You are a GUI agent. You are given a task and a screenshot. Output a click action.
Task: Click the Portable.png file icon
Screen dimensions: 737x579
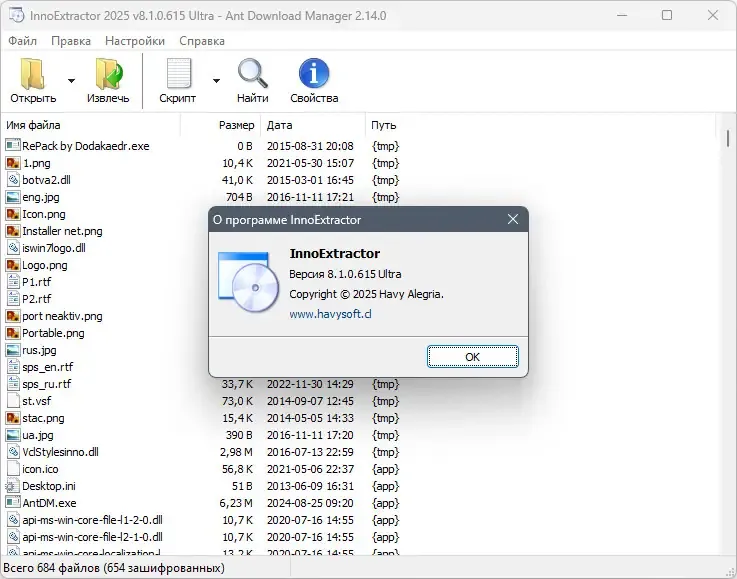pyautogui.click(x=13, y=333)
